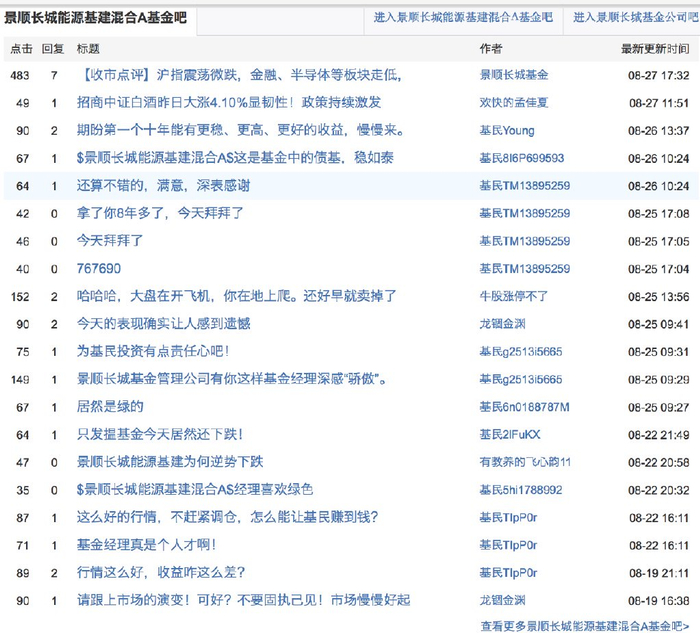Open author profile 有教养的飞心韵11
Screen dimensions: 700x633
[525, 462]
